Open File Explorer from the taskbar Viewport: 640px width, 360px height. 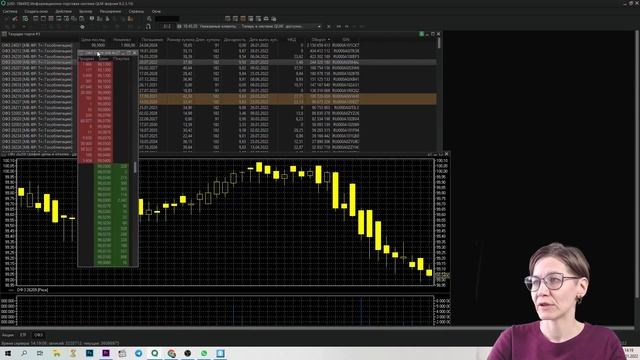click(x=57, y=353)
